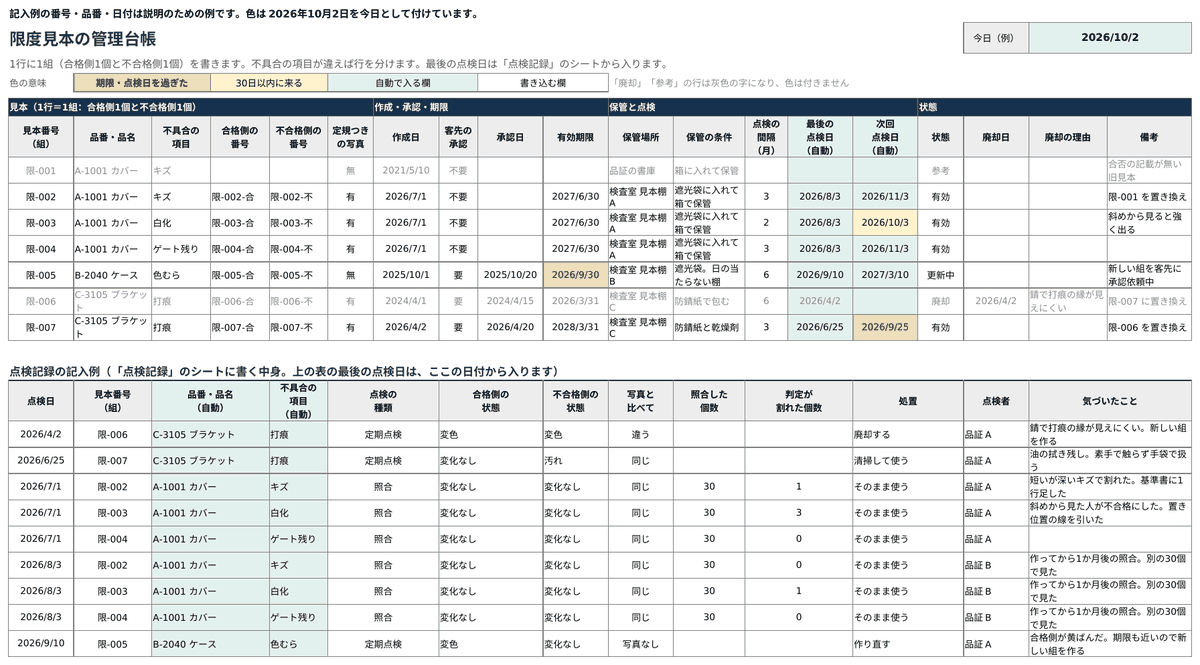
Task: Select the 廃却の理由 column header
Action: [1068, 137]
